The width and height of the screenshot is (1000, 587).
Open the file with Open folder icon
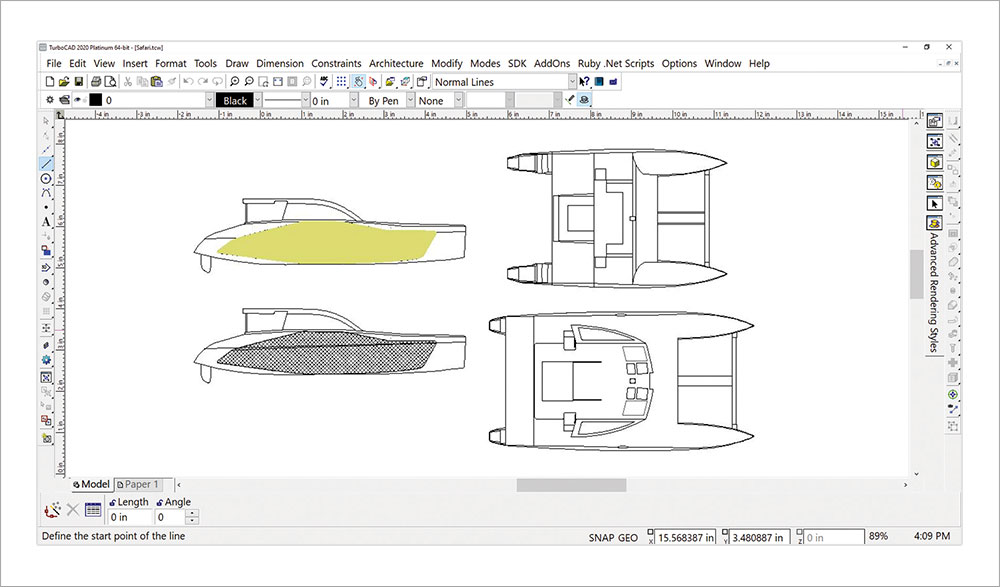pyautogui.click(x=64, y=82)
